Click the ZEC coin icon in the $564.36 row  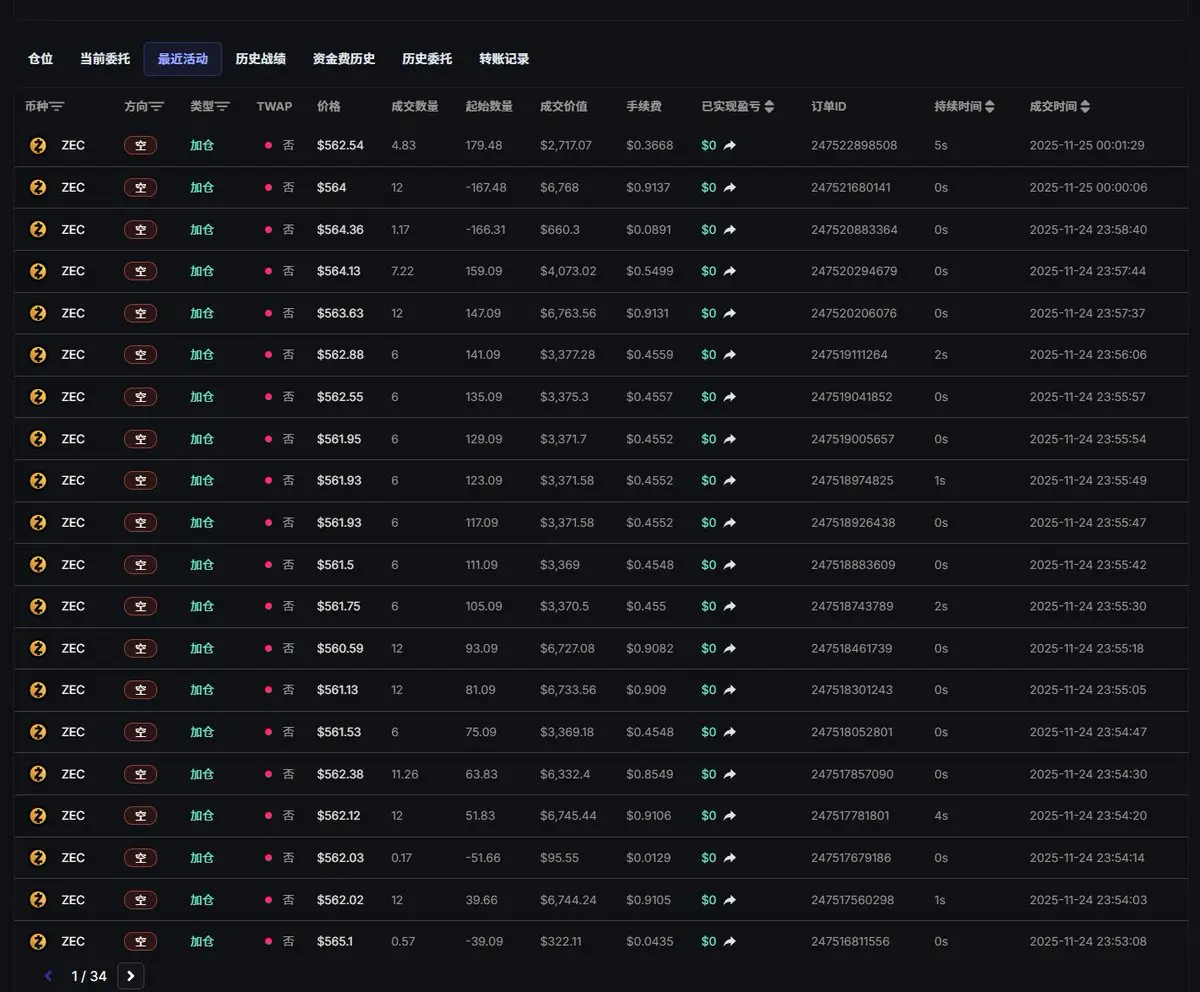point(38,229)
